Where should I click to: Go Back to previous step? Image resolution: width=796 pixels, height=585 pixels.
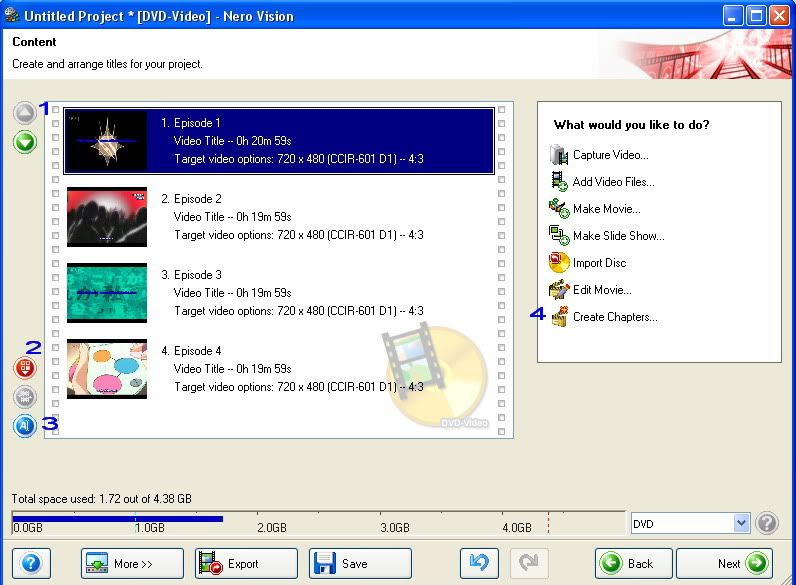[x=634, y=564]
